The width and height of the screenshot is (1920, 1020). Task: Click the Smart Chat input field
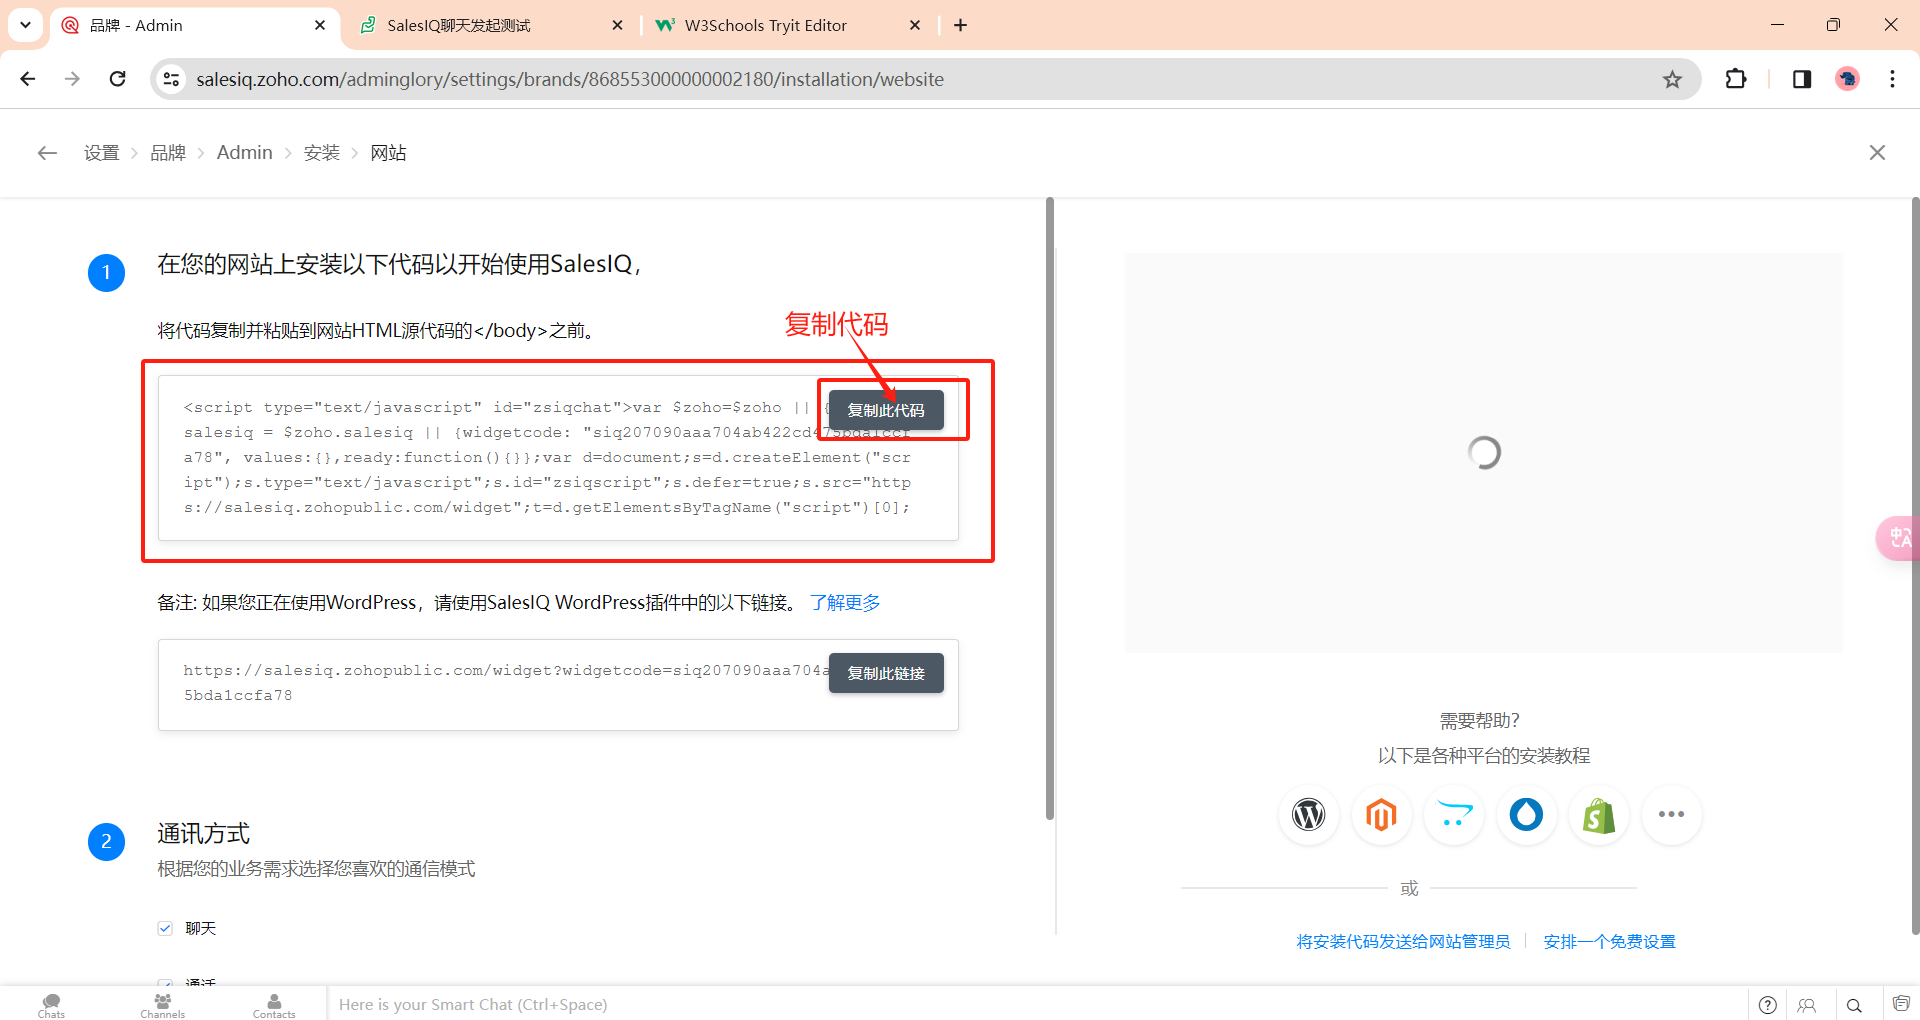click(1037, 1004)
